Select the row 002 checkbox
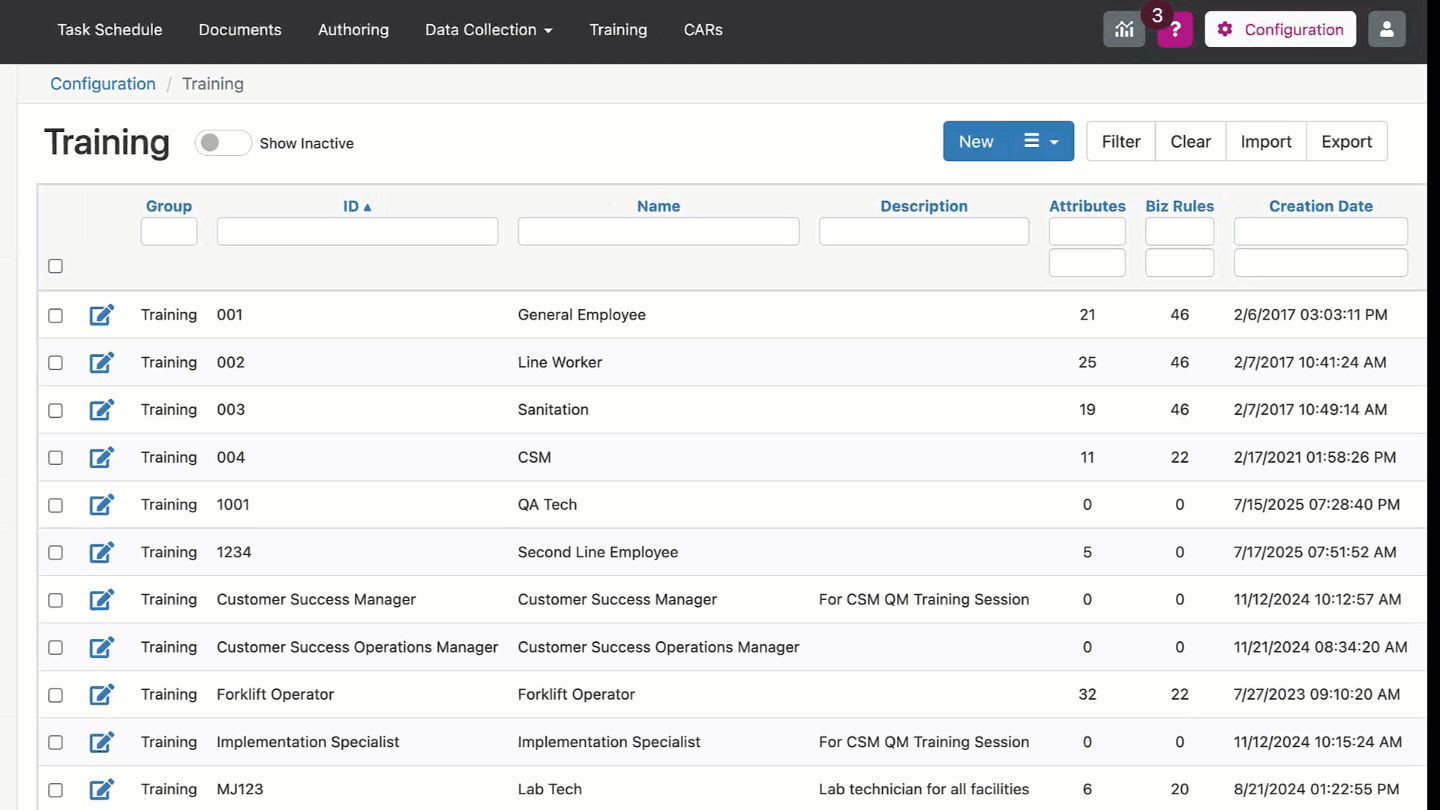This screenshot has width=1440, height=810. pos(56,362)
